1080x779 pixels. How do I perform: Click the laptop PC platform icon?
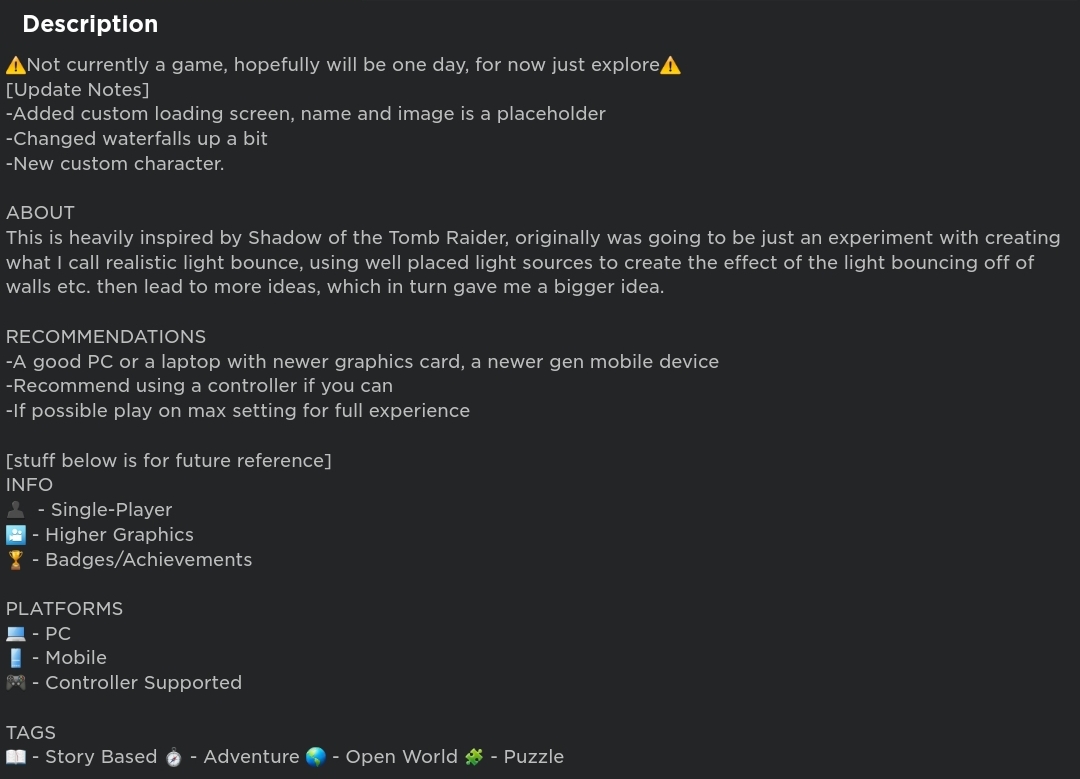[16, 633]
